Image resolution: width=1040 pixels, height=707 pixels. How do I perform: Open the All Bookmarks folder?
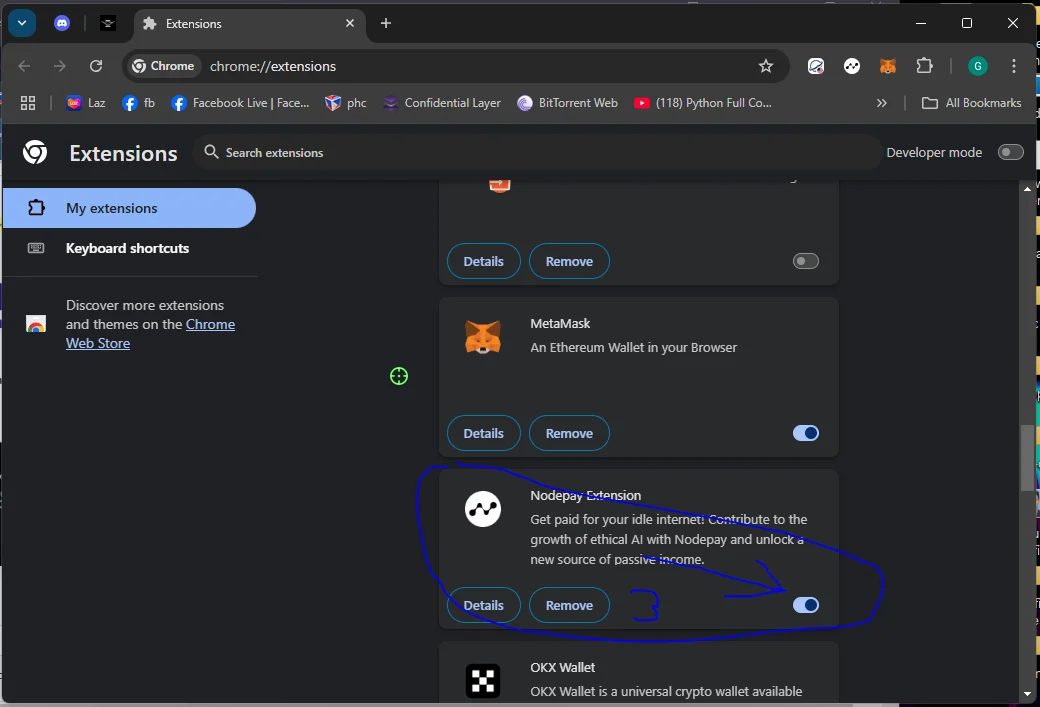972,103
